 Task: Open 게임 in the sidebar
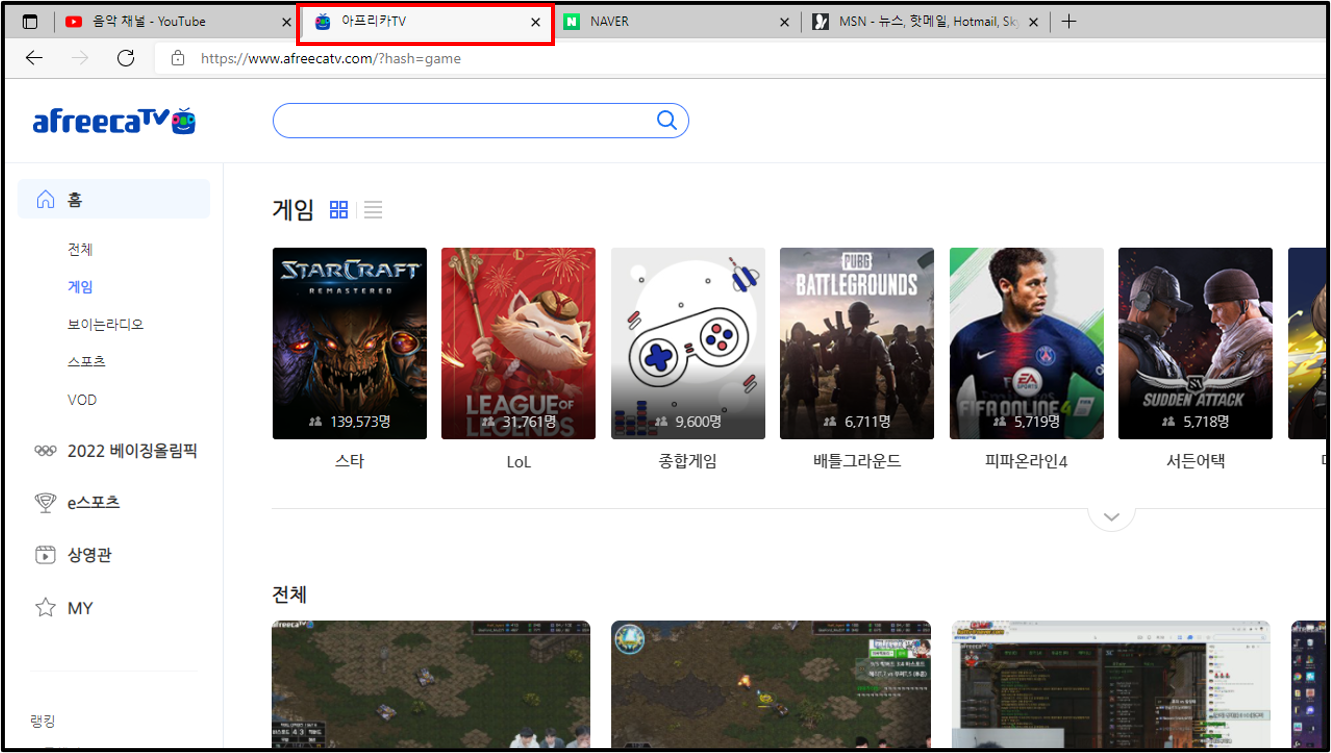(80, 287)
